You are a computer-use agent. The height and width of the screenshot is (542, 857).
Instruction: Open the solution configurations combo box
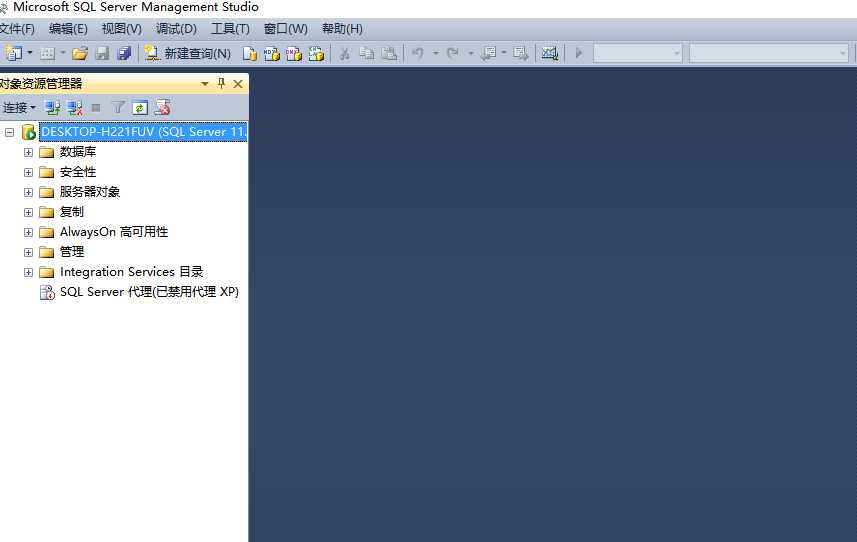point(637,53)
